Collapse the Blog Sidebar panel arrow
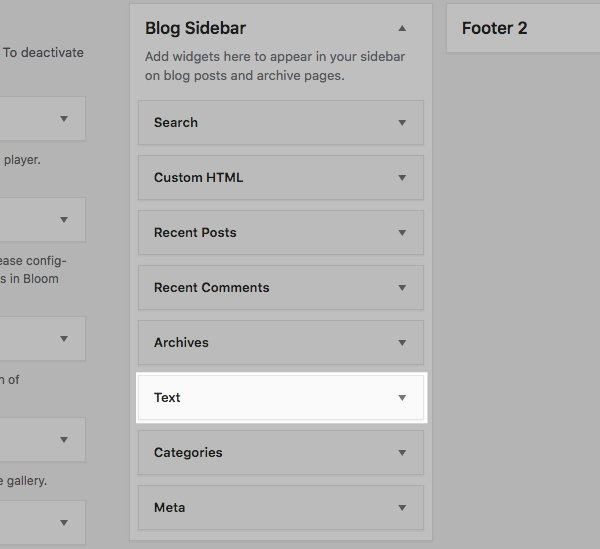 402,29
